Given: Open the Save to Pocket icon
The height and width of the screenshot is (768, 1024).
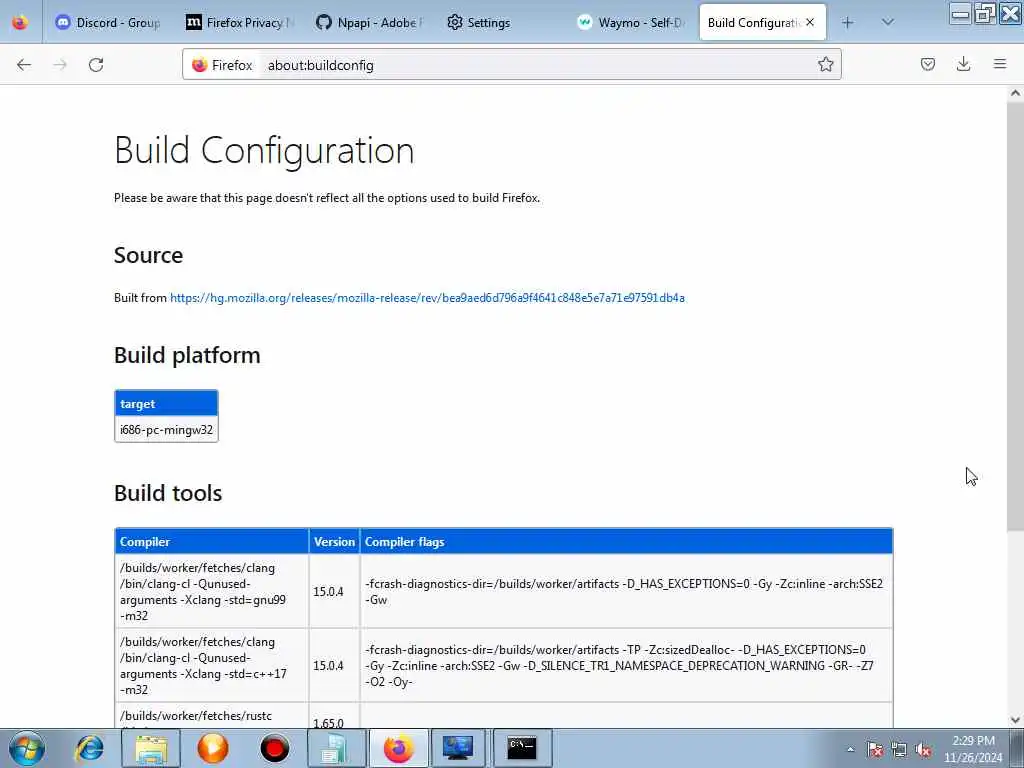Looking at the screenshot, I should tap(927, 64).
